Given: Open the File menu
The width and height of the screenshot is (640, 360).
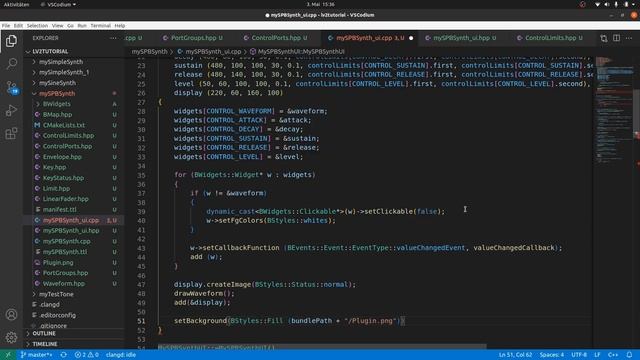Looking at the screenshot, I should [x=6, y=25].
